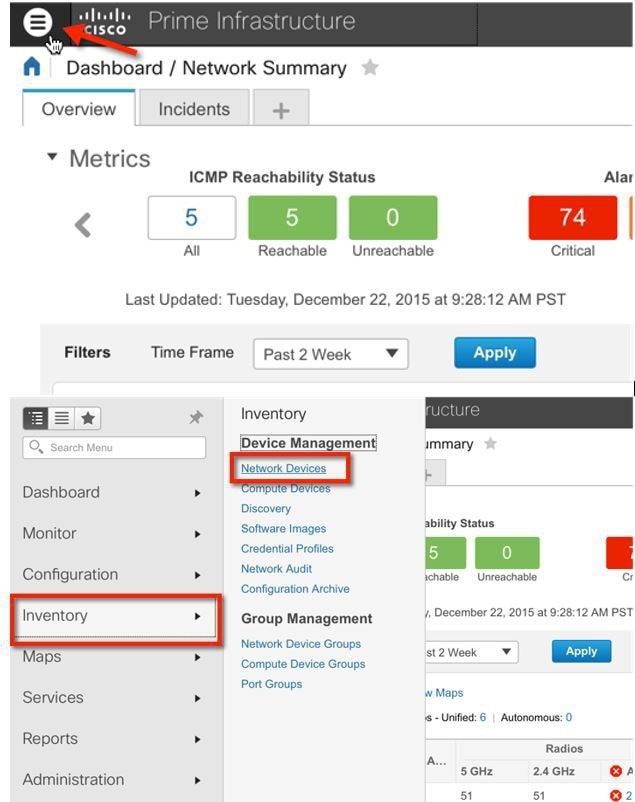Screen dimensions: 635x802
Task: Open the Port Groups link
Action: click(x=271, y=684)
